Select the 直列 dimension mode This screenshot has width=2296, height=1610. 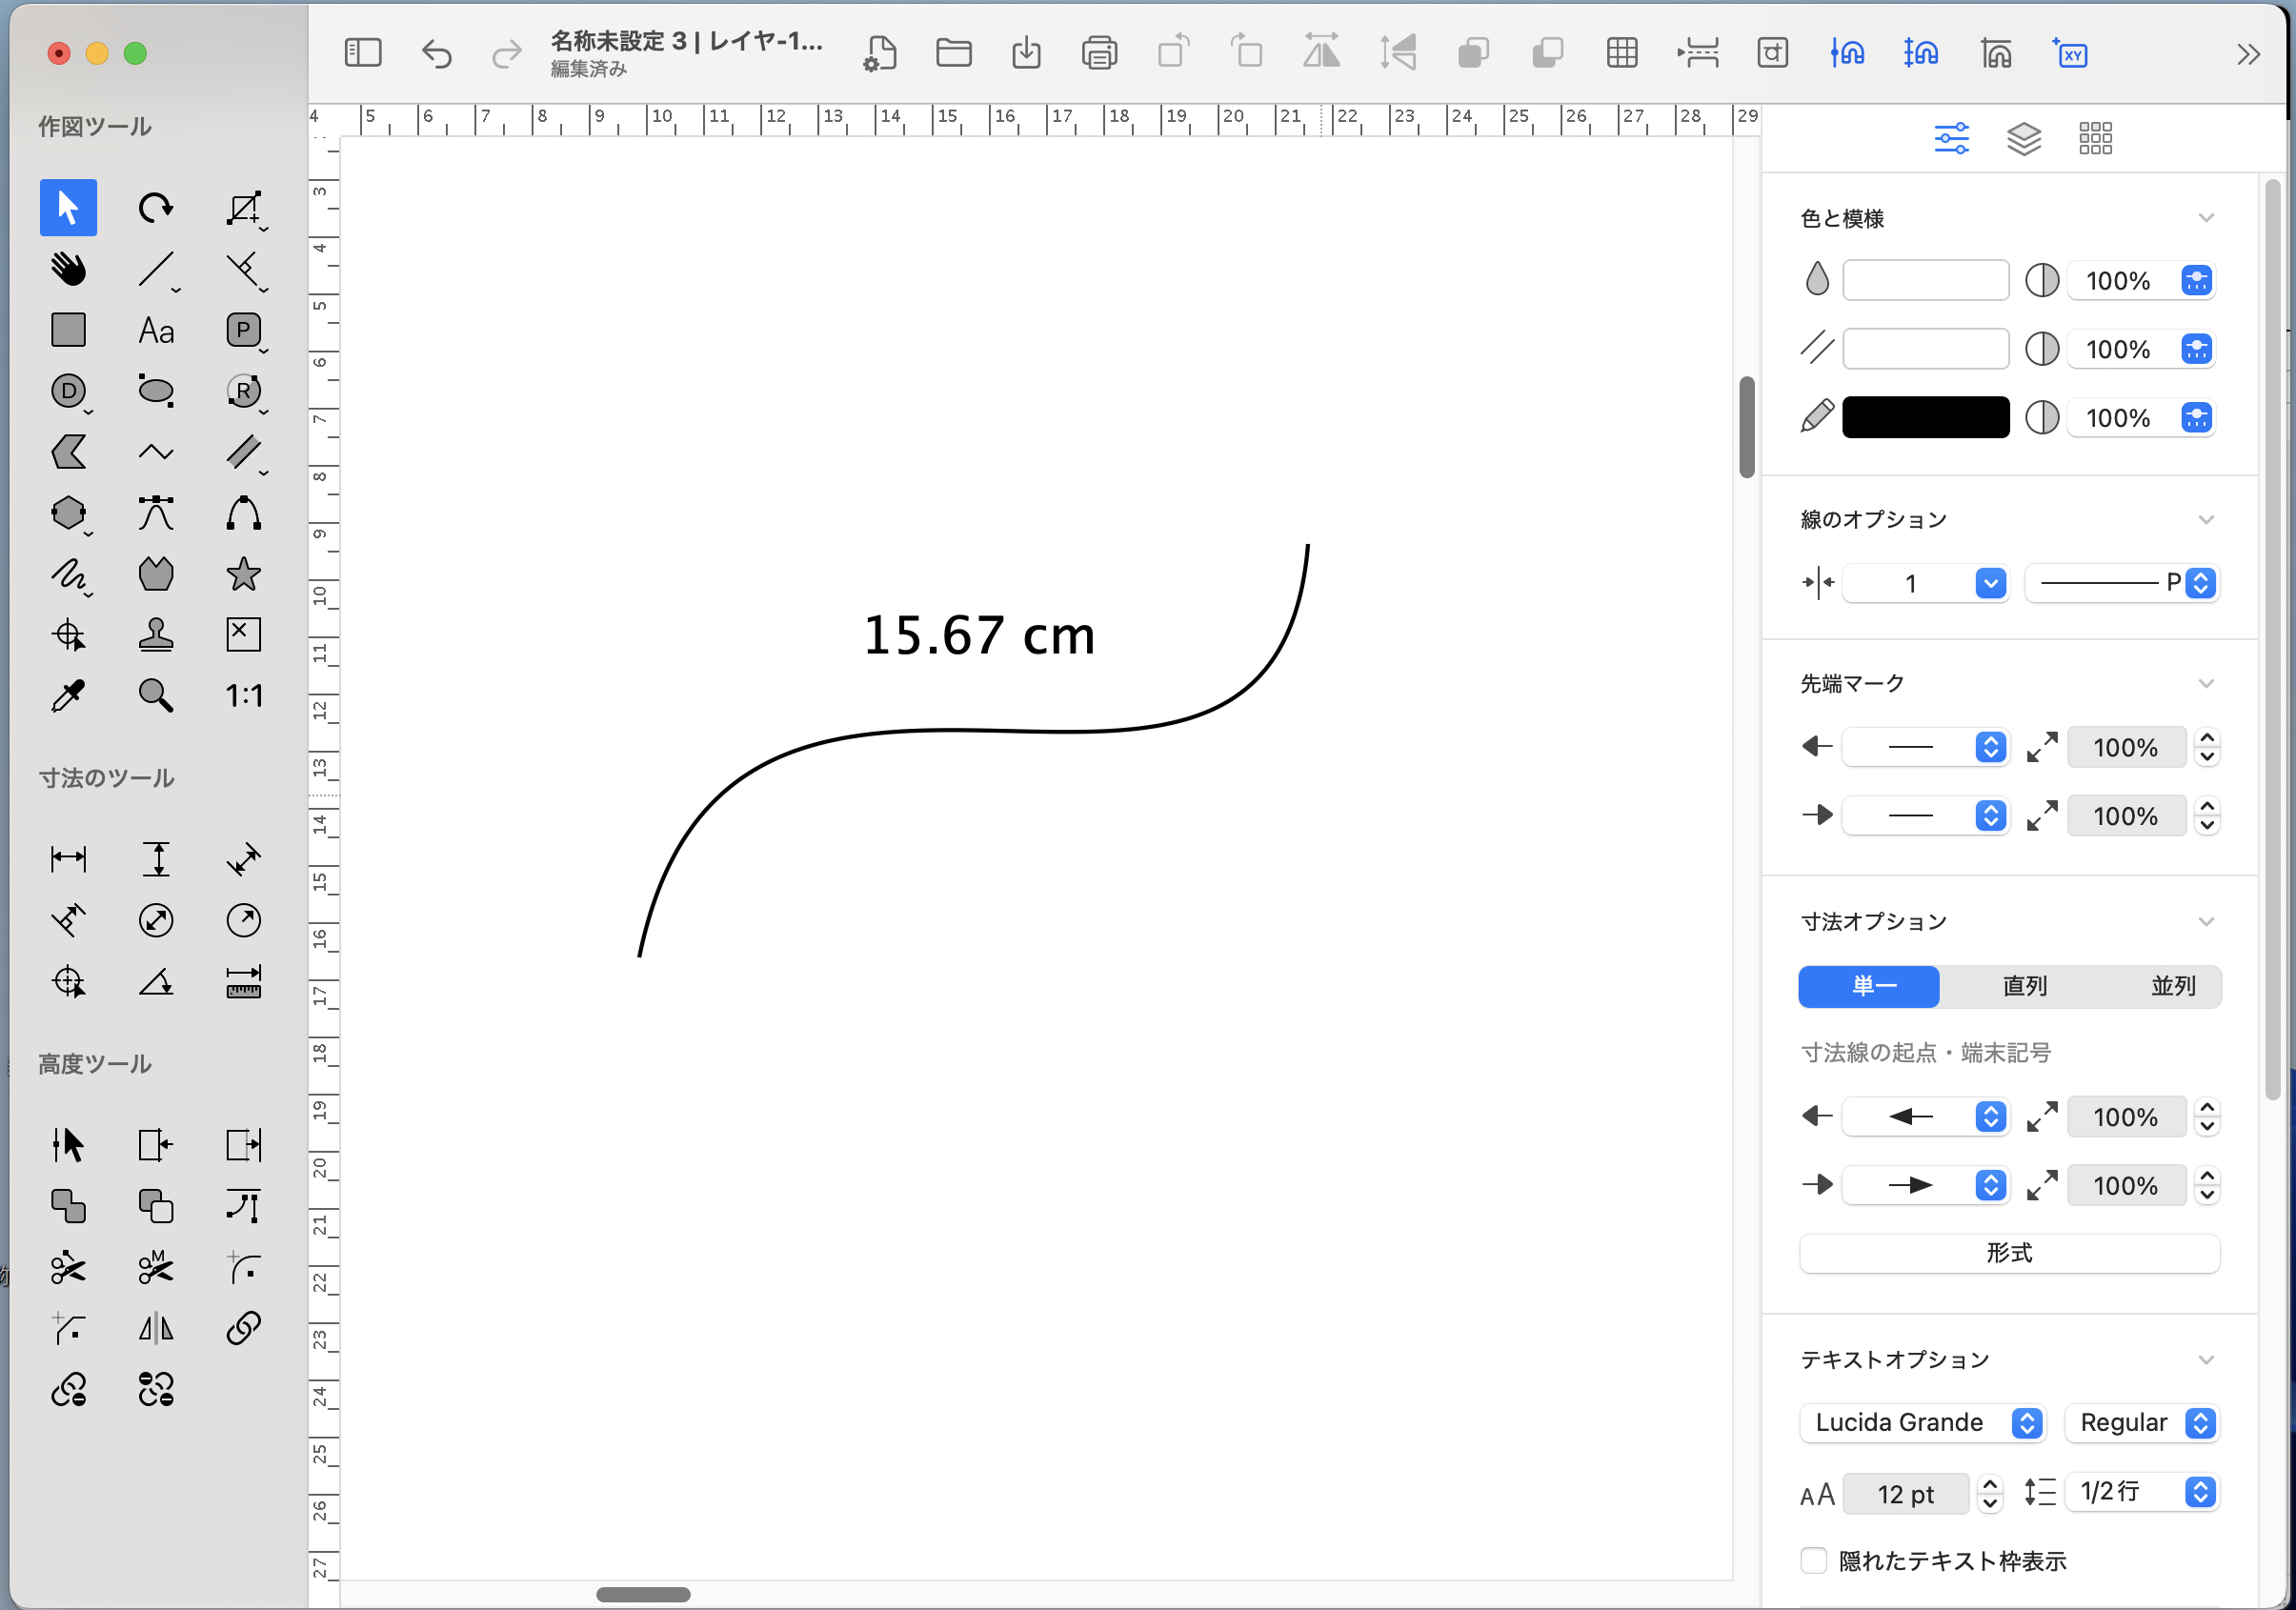click(2024, 986)
